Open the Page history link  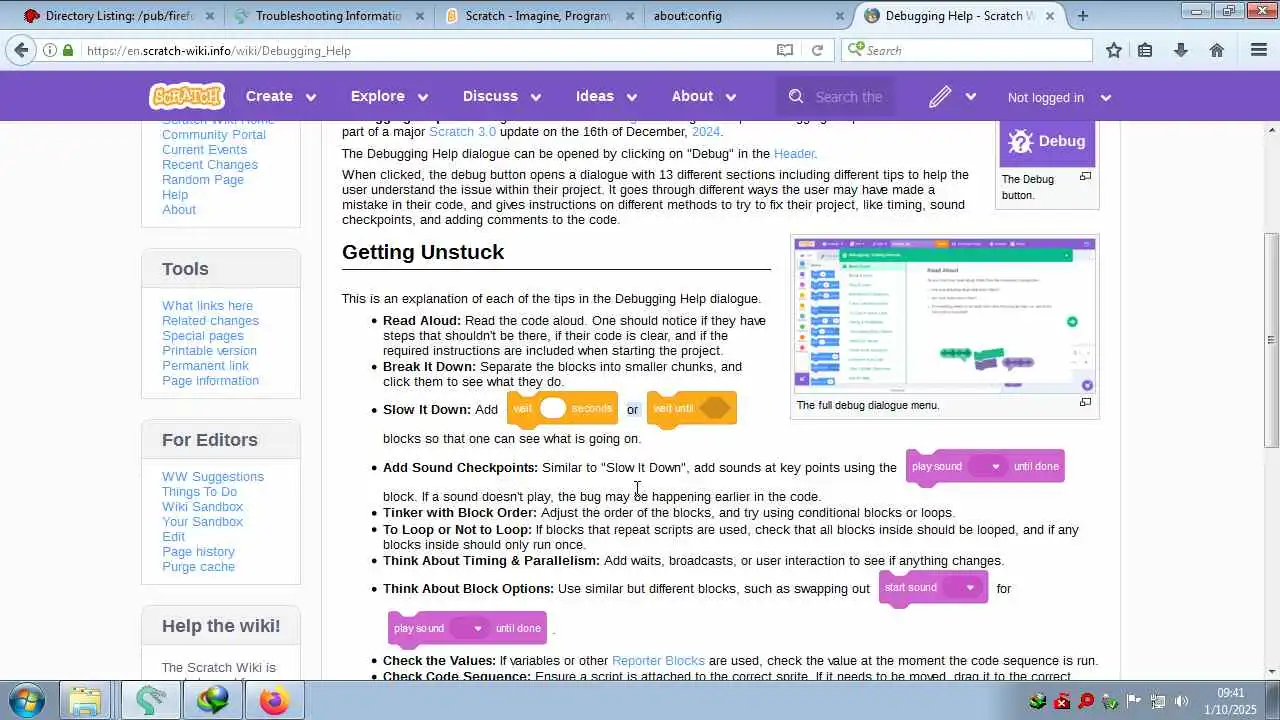pos(198,552)
